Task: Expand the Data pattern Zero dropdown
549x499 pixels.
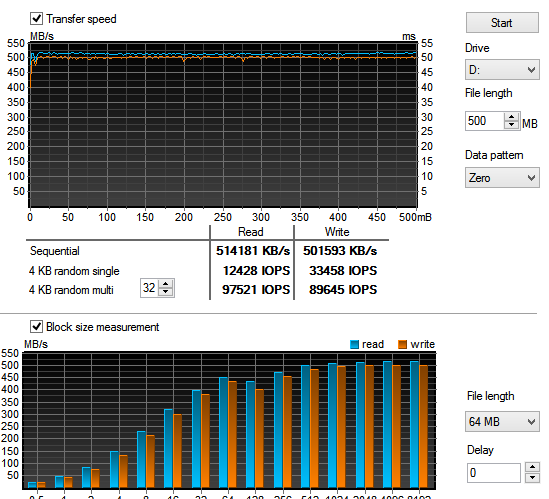Action: pos(502,178)
